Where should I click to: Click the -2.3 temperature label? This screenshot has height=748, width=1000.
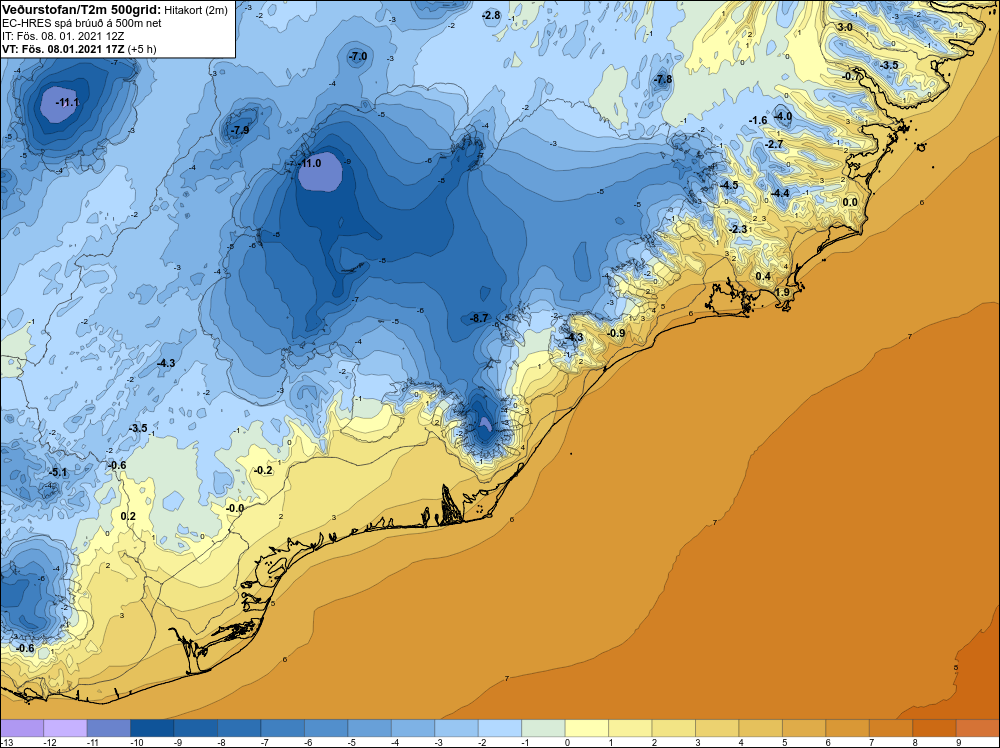(738, 229)
